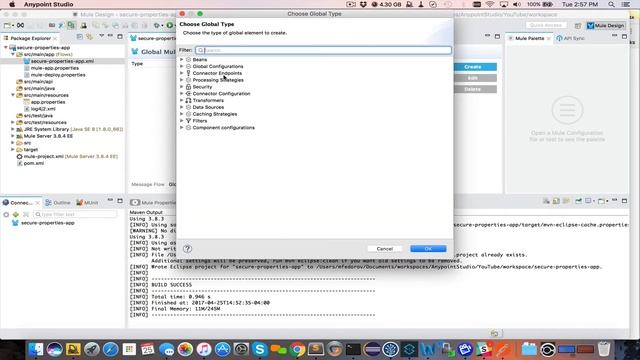This screenshot has width=640, height=360.
Task: Switch to Package Explorer tab
Action: [x=30, y=38]
